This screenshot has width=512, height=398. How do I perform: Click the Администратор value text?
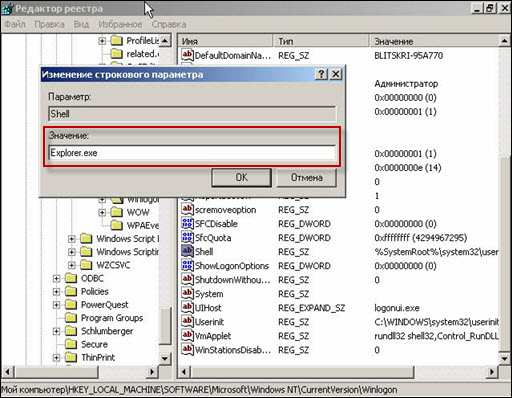406,83
